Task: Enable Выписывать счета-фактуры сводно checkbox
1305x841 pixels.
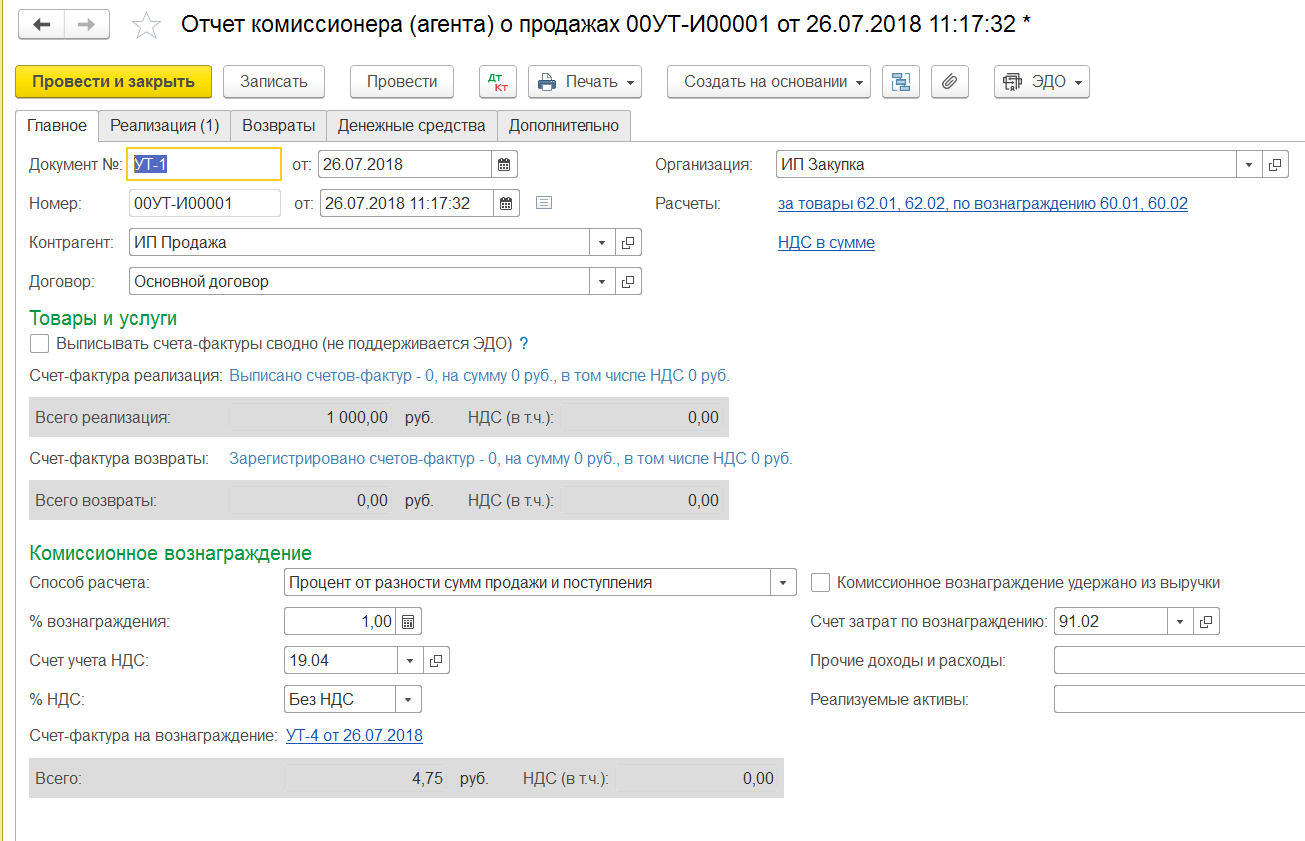Action: click(40, 344)
